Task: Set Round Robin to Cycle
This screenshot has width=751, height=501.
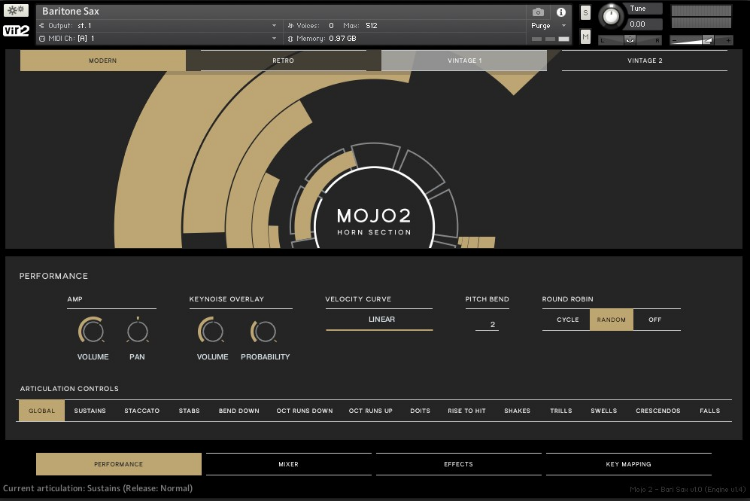Action: [568, 319]
